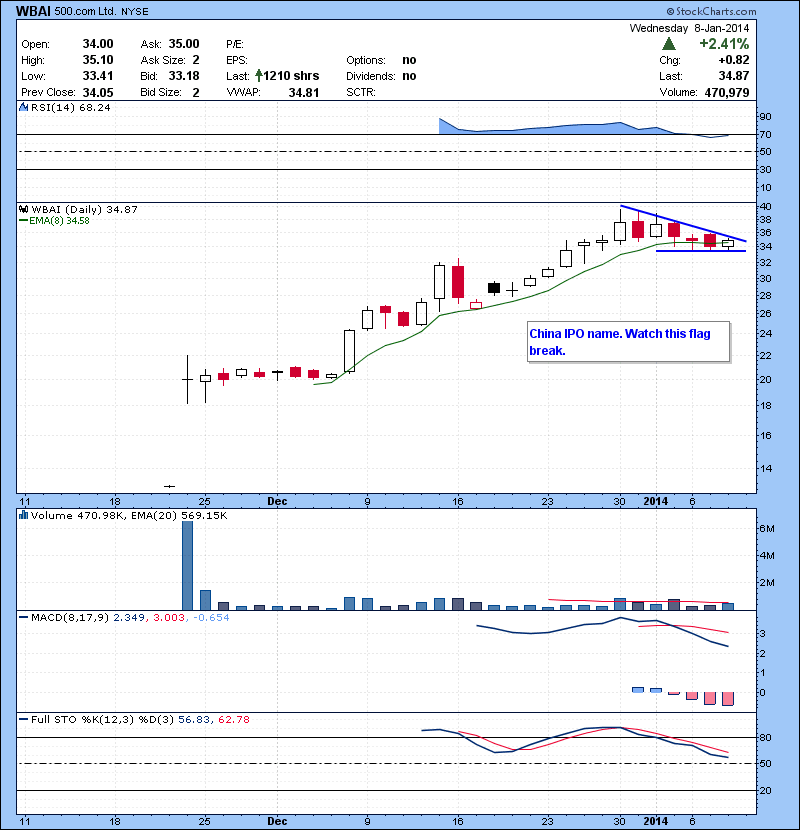Click the Dec label under the price chart

point(277,501)
